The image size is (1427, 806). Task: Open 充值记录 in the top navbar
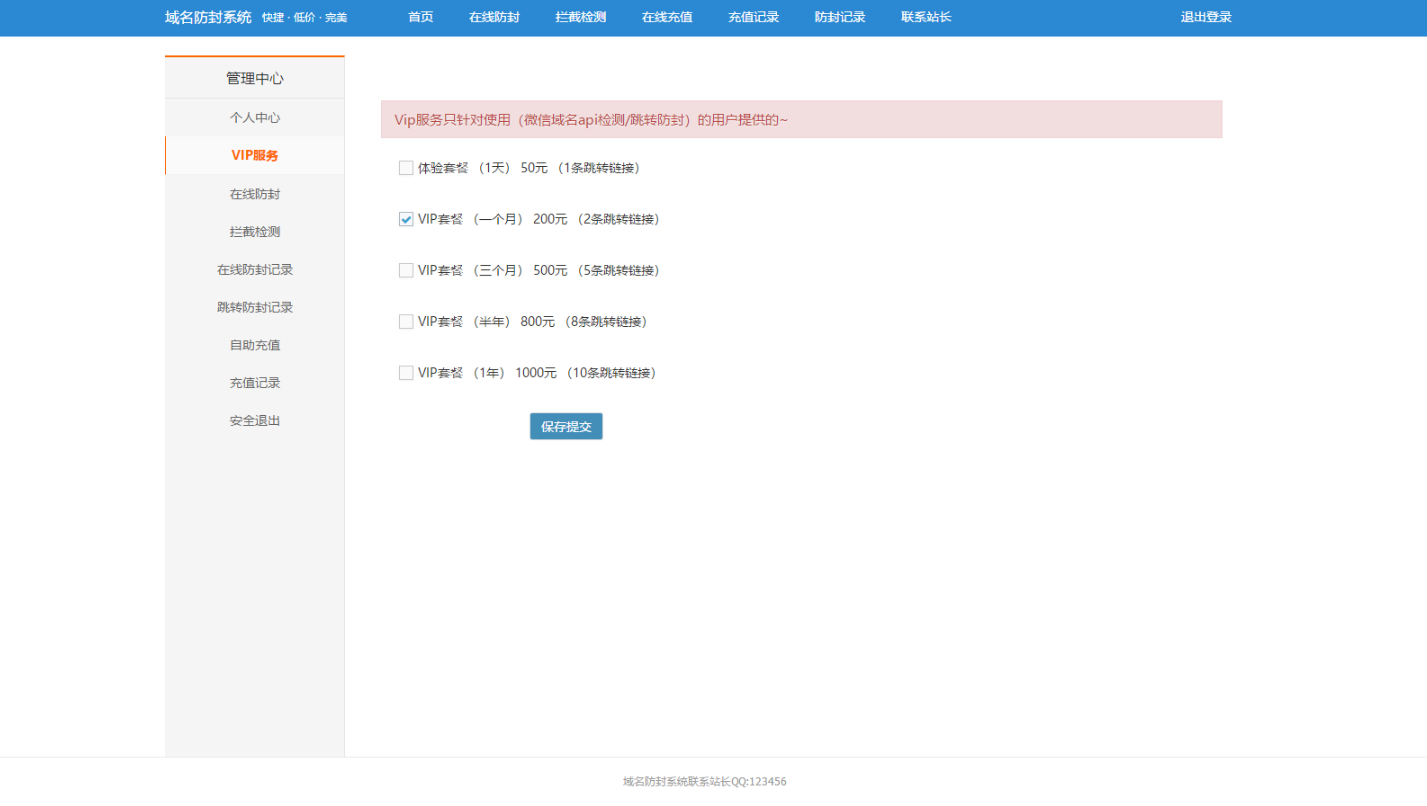pos(753,17)
